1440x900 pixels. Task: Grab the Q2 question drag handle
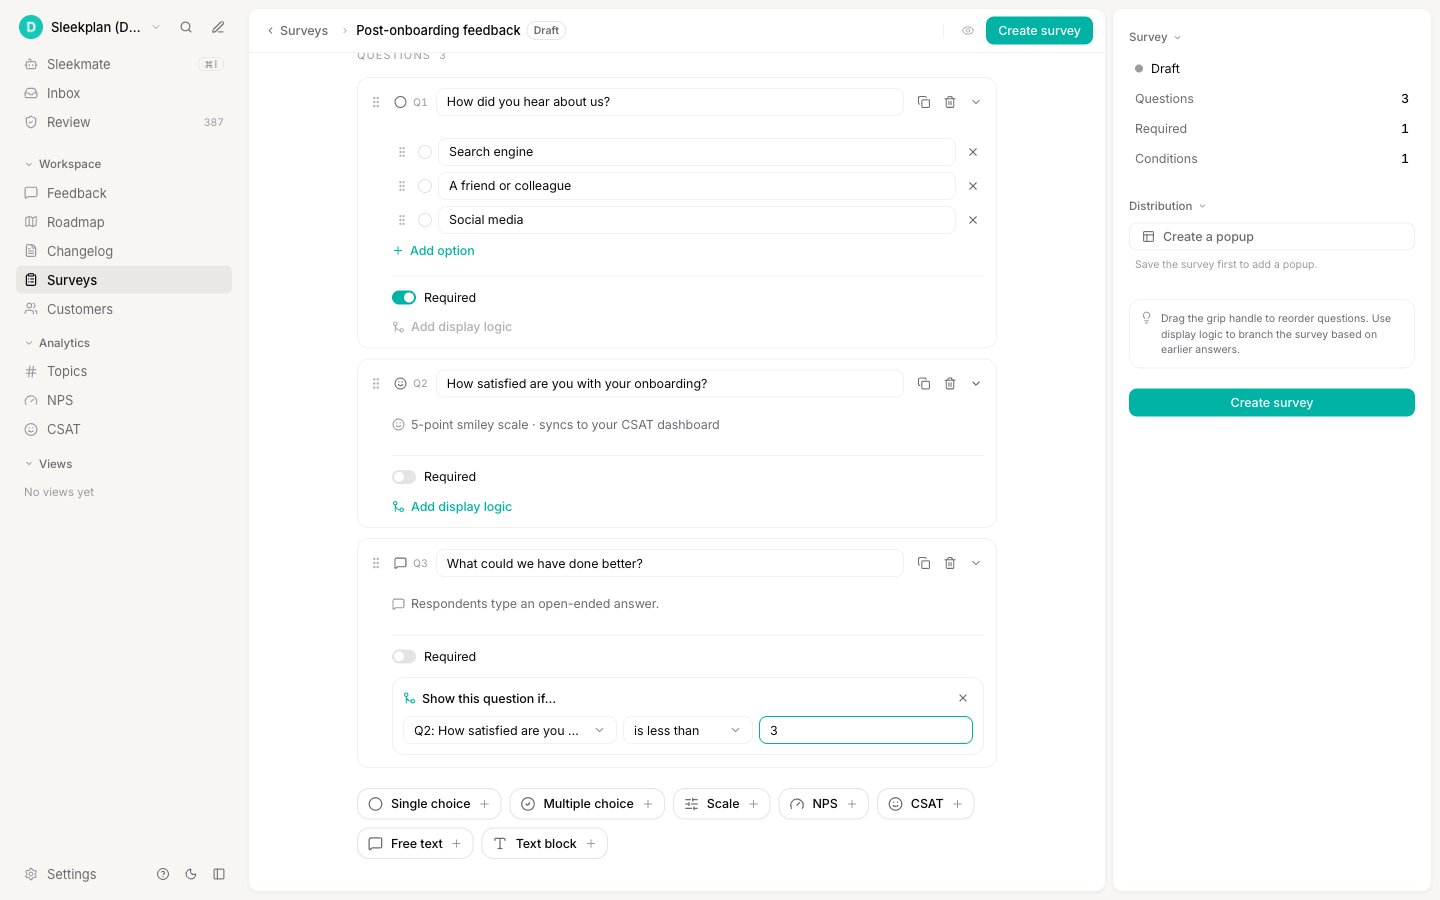[376, 384]
